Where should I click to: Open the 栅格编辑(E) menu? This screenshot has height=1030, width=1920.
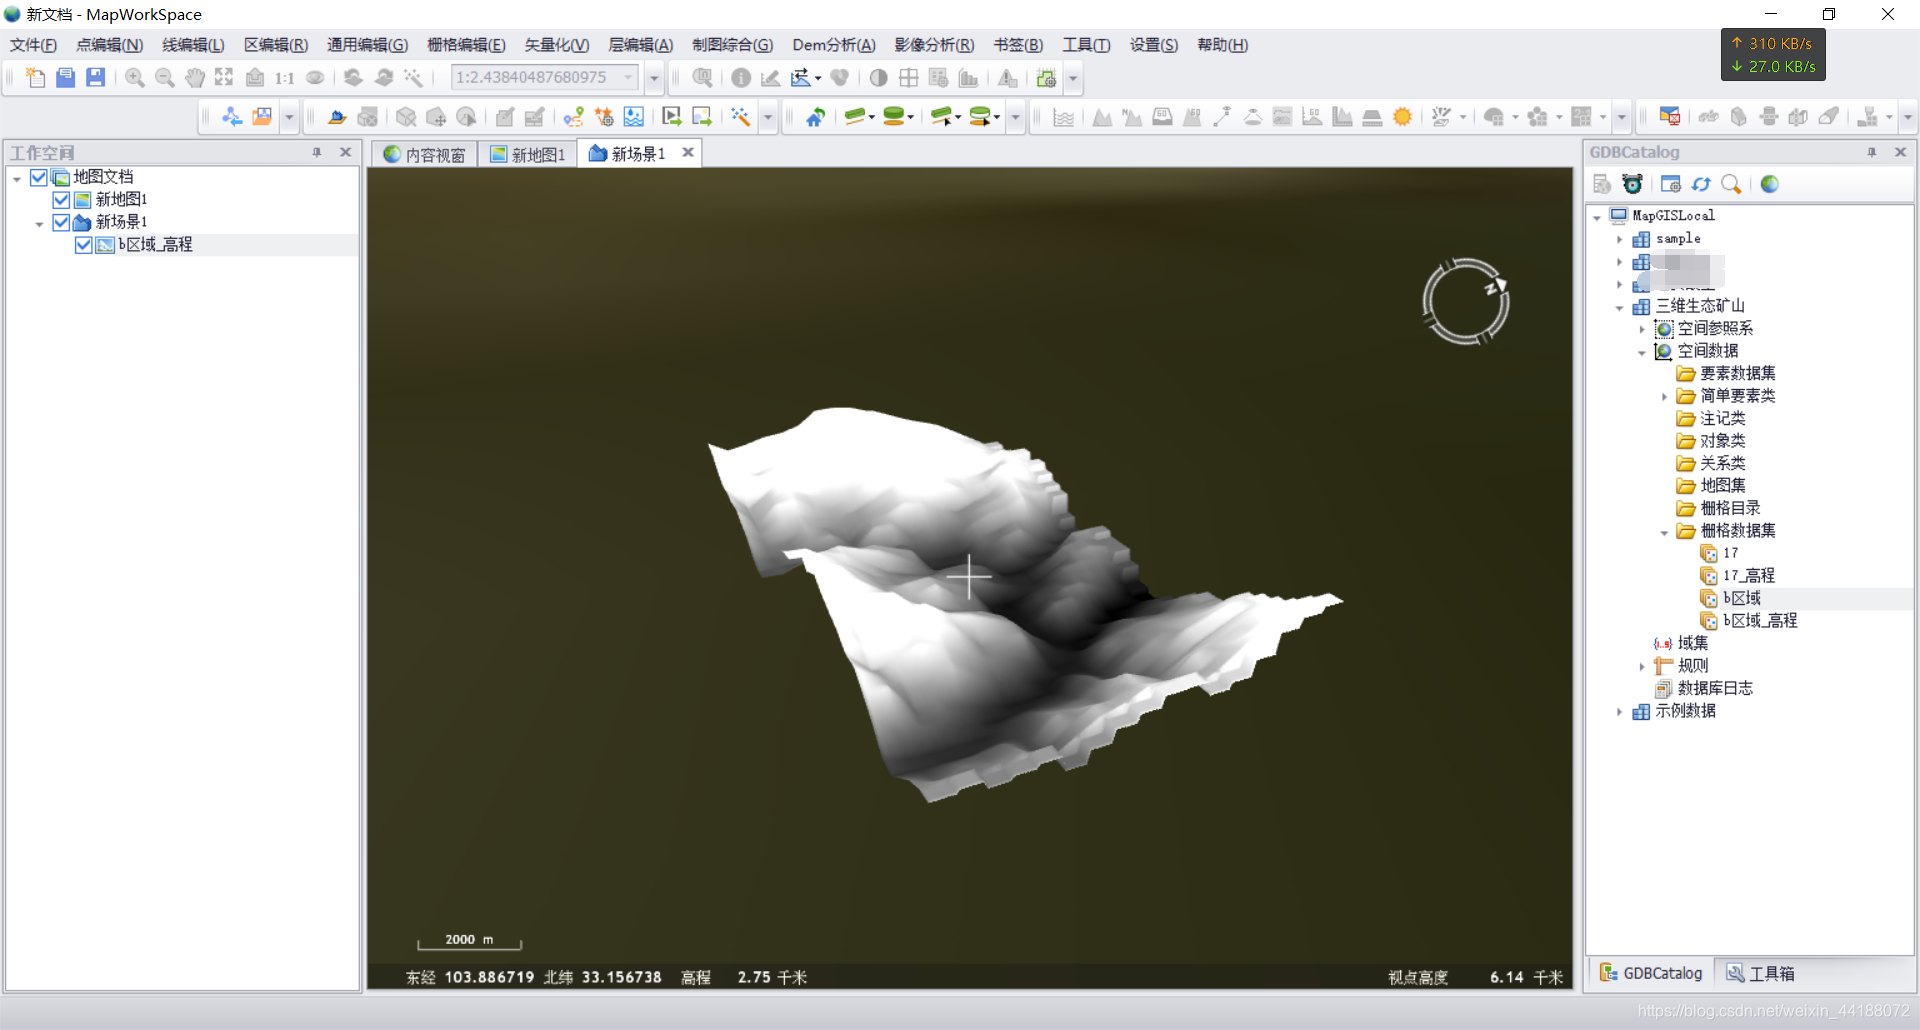(x=466, y=45)
